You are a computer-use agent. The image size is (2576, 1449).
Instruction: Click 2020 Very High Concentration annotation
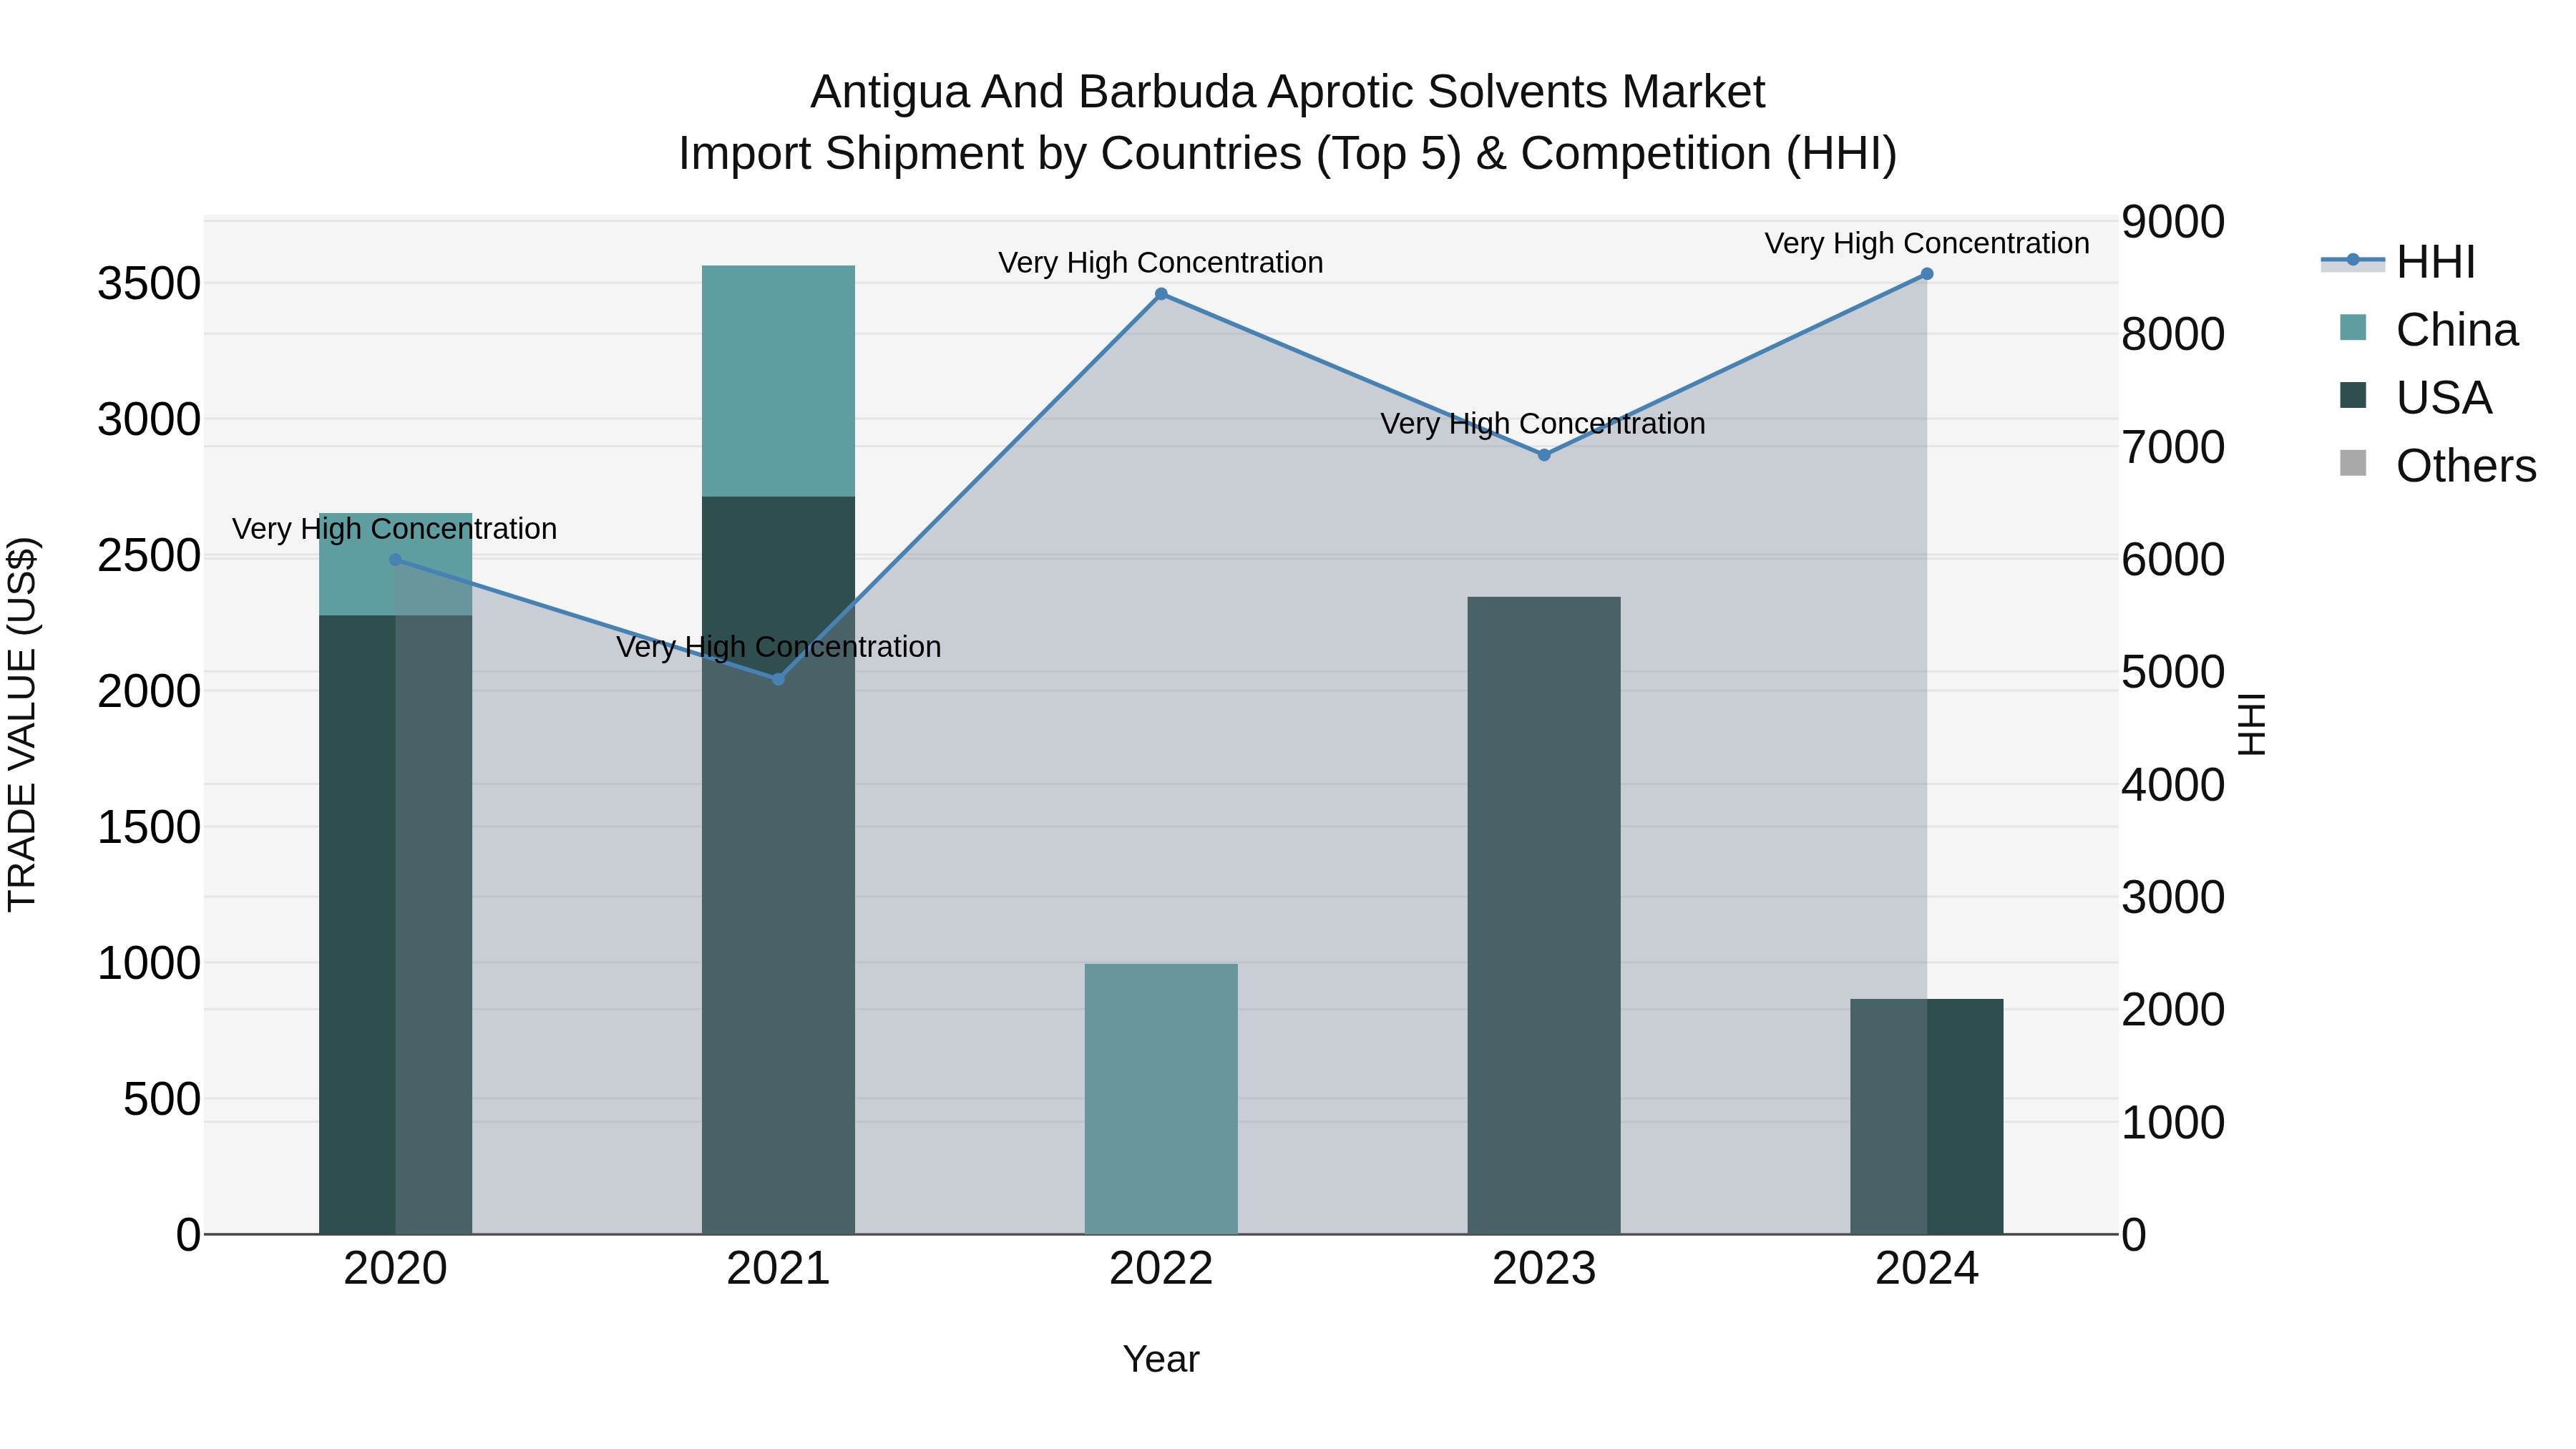coord(395,529)
